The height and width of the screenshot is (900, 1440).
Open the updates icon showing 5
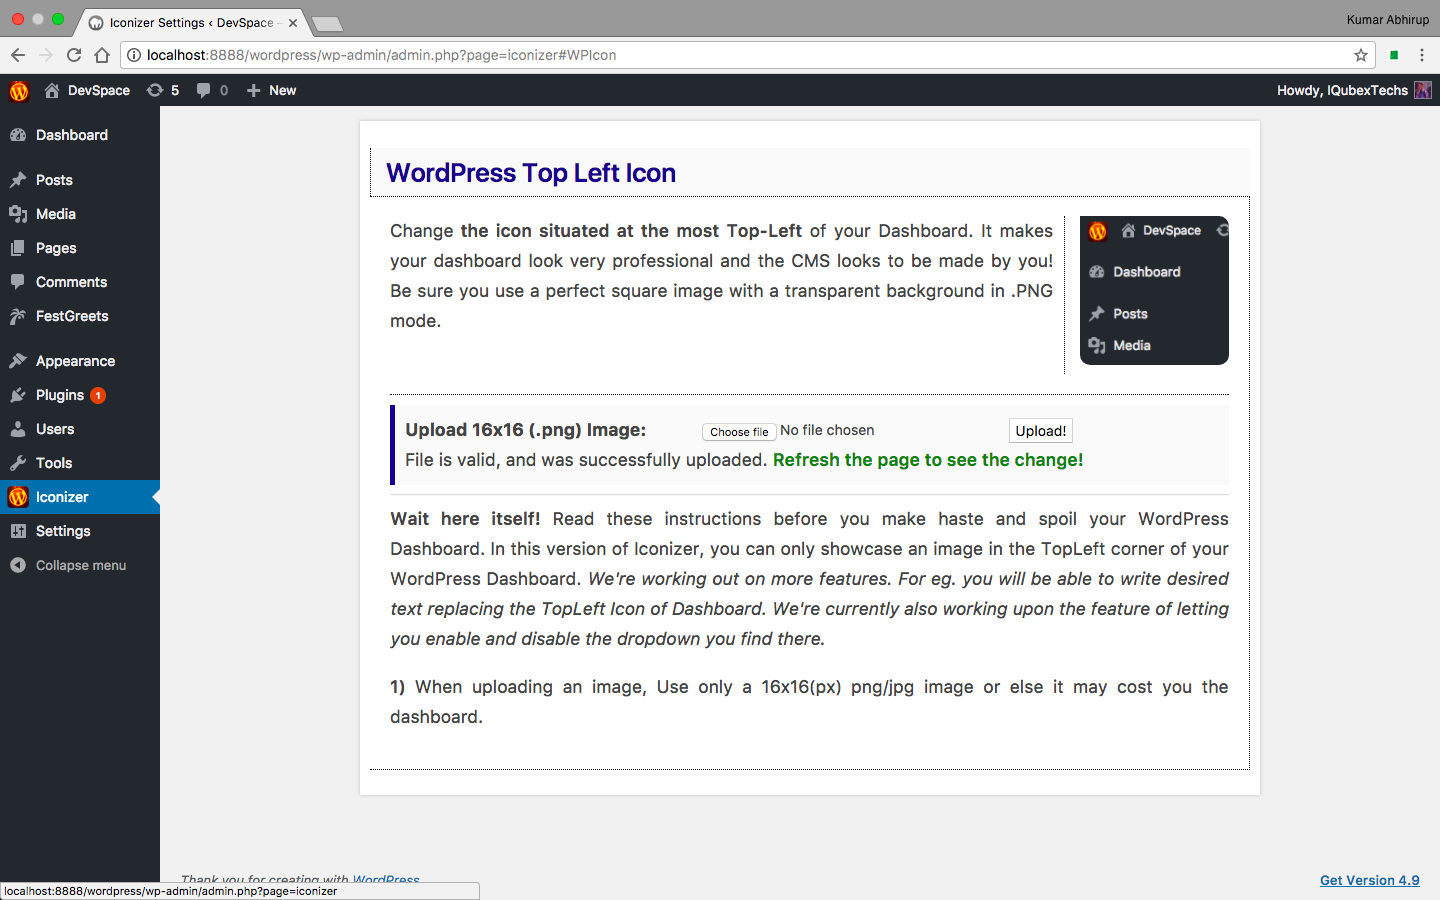(155, 90)
